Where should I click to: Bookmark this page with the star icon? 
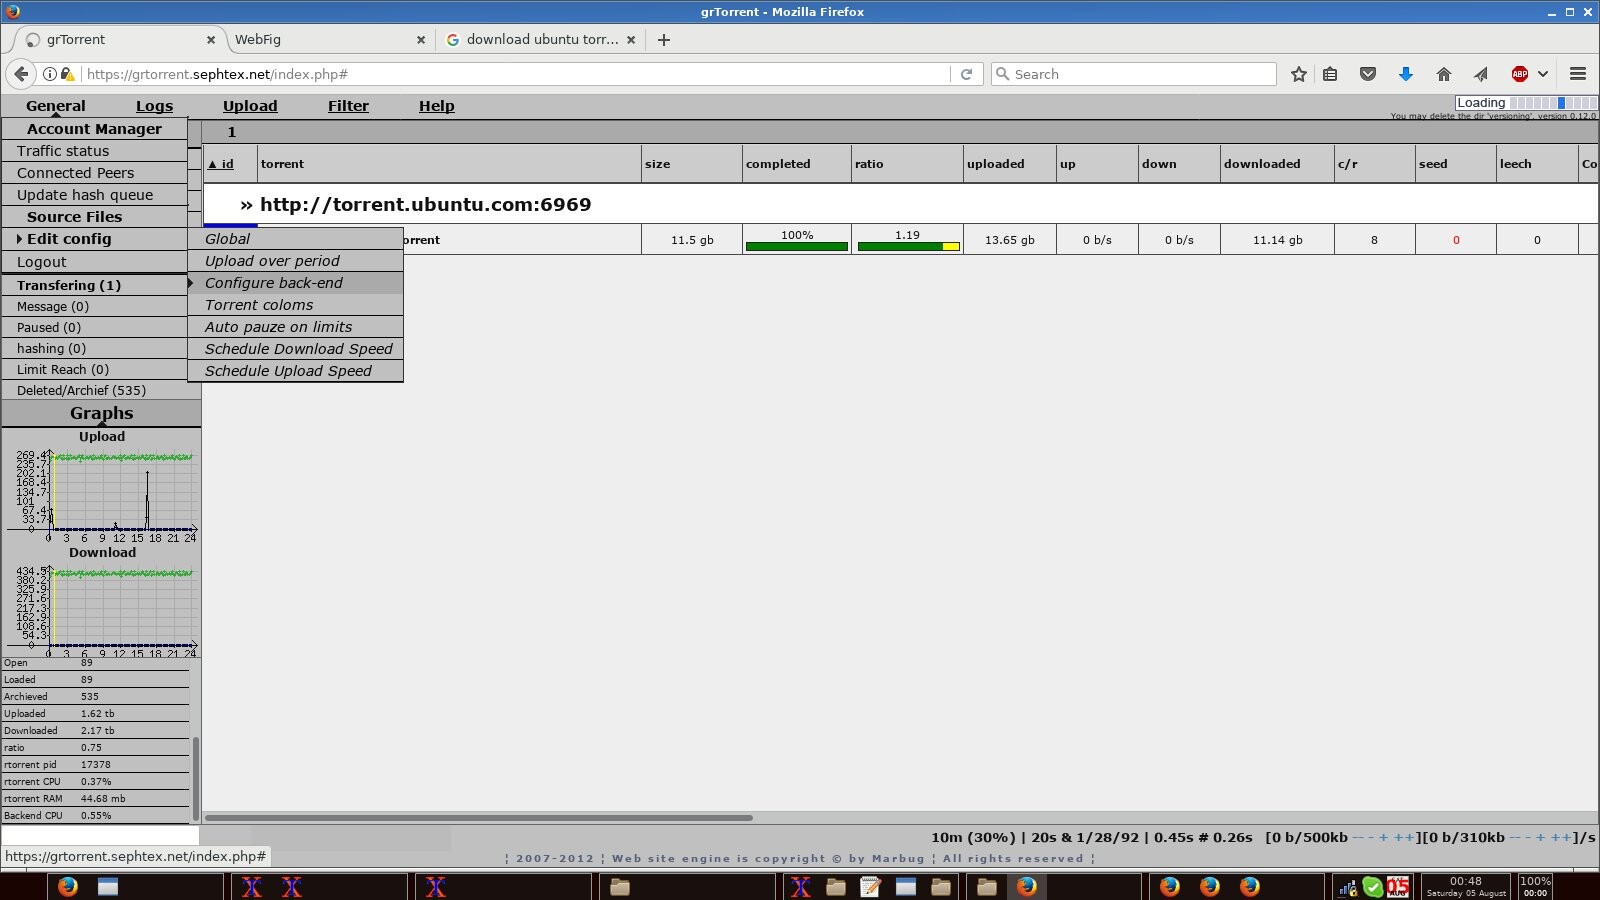pos(1298,74)
